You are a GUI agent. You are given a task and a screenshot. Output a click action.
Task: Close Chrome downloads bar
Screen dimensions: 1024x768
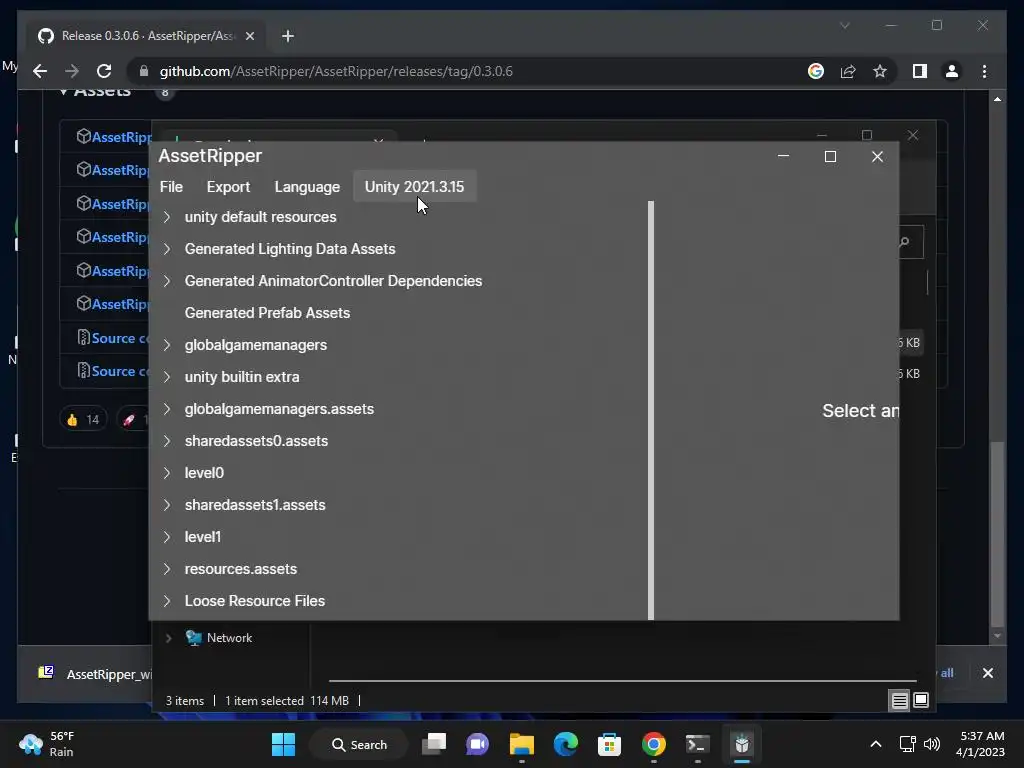987,673
